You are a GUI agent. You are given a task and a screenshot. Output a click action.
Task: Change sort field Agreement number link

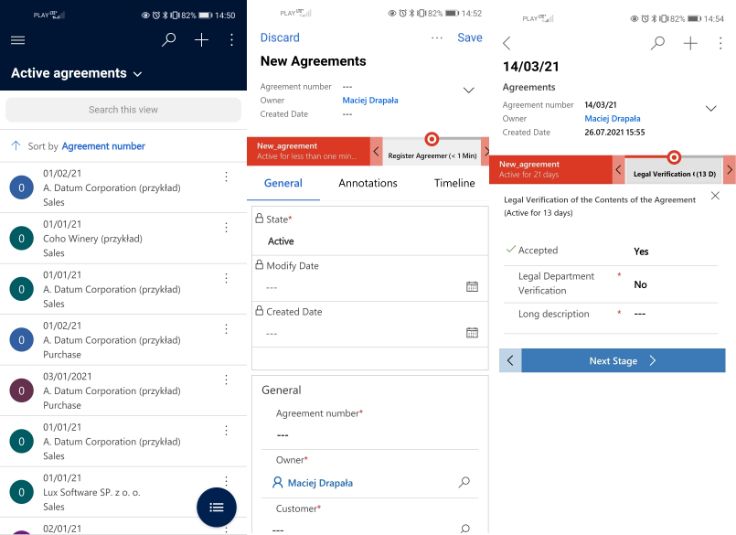point(103,146)
